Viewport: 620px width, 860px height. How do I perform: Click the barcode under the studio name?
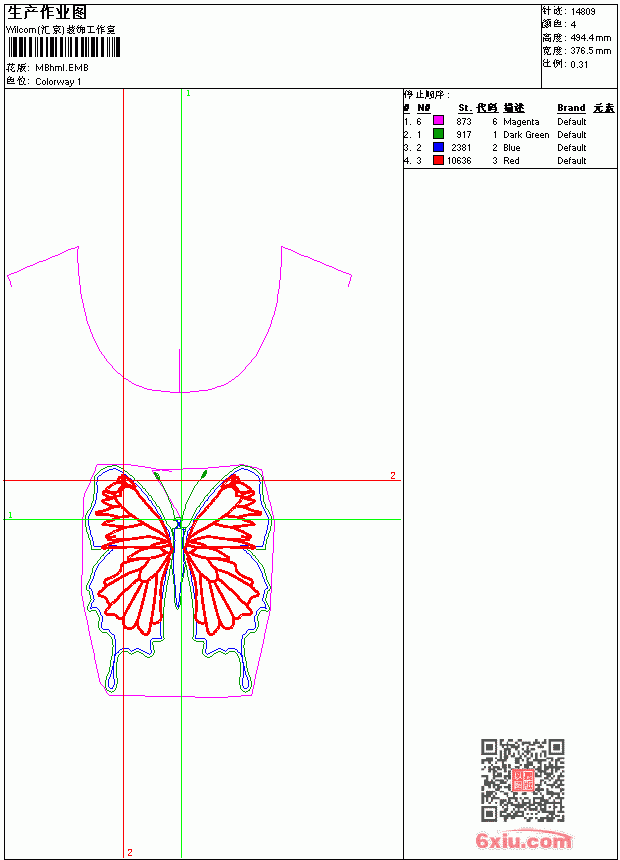click(x=64, y=47)
